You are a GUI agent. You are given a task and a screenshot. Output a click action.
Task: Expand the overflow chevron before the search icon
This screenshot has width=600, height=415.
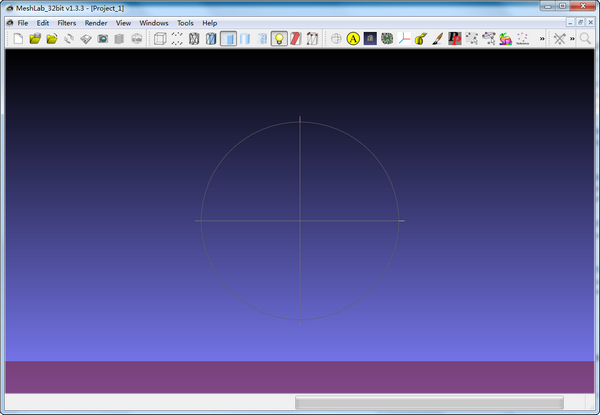click(x=572, y=39)
